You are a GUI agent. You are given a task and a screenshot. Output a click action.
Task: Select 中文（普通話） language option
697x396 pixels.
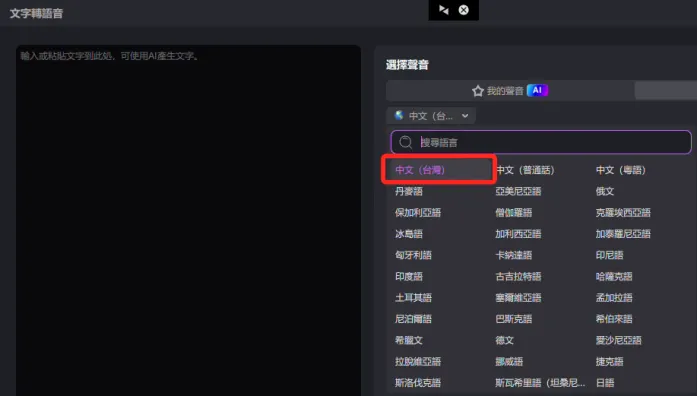(x=525, y=170)
